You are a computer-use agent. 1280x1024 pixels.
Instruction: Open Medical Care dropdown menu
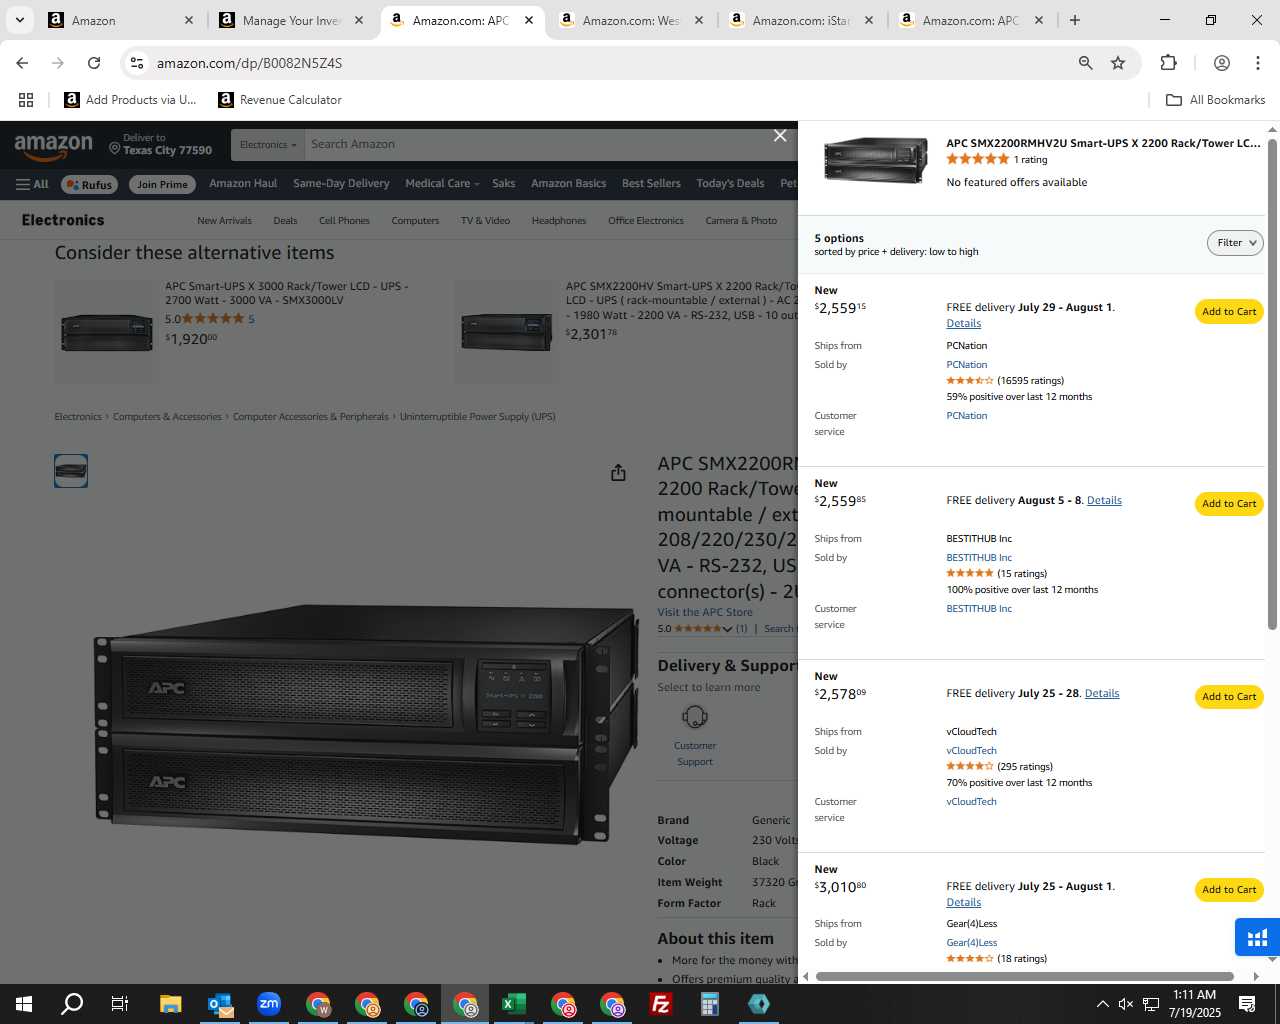coord(442,184)
